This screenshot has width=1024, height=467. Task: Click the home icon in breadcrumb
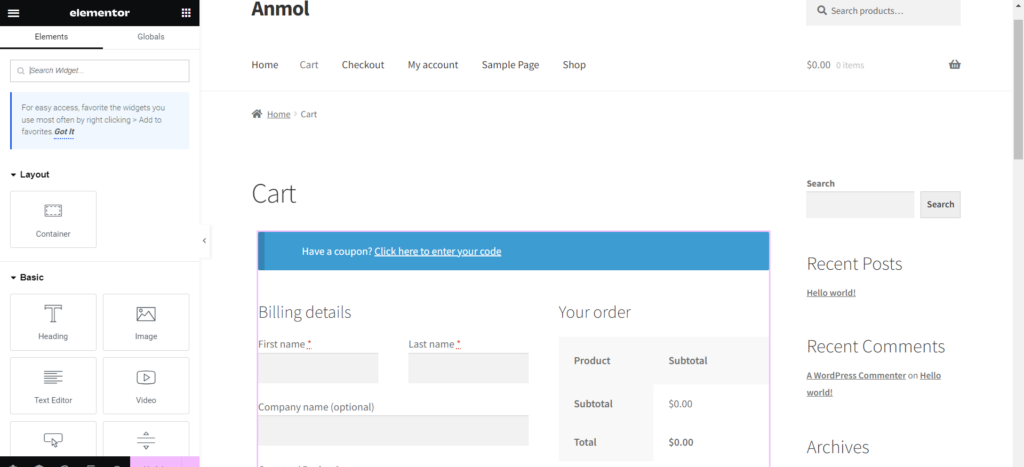(257, 114)
